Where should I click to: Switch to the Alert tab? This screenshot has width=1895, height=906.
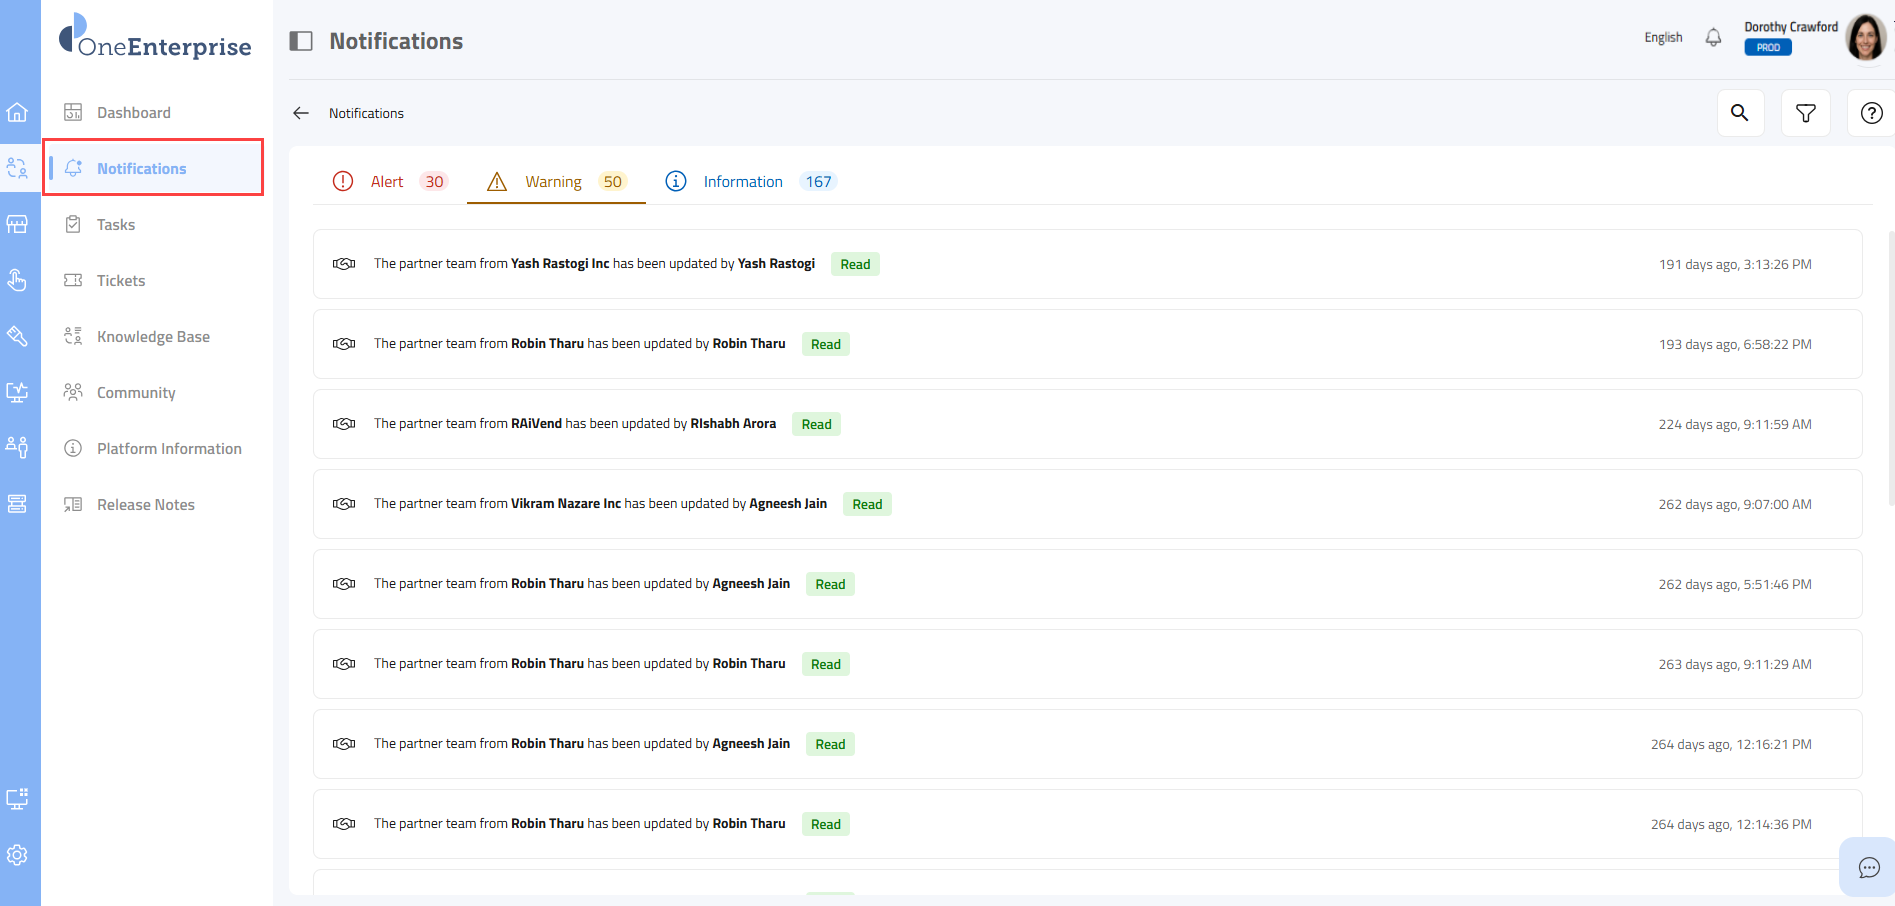coord(389,182)
